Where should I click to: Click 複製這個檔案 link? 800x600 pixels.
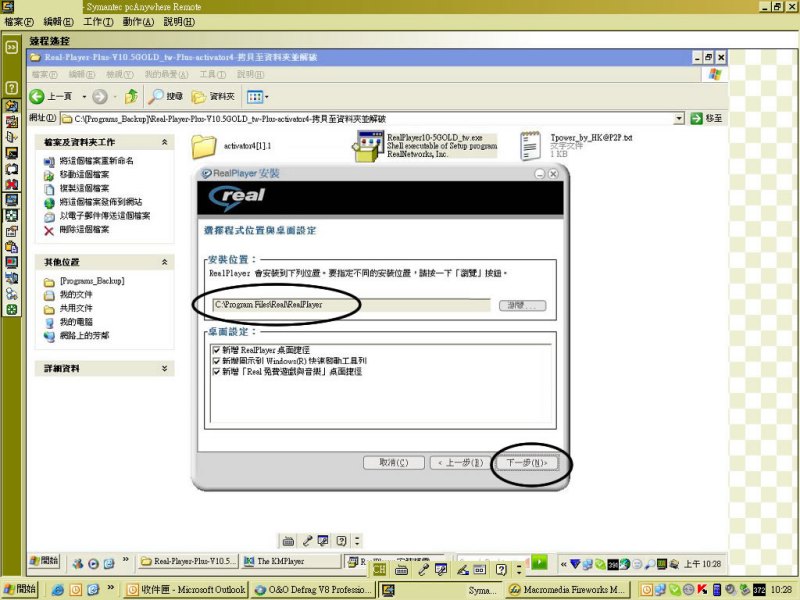click(84, 188)
